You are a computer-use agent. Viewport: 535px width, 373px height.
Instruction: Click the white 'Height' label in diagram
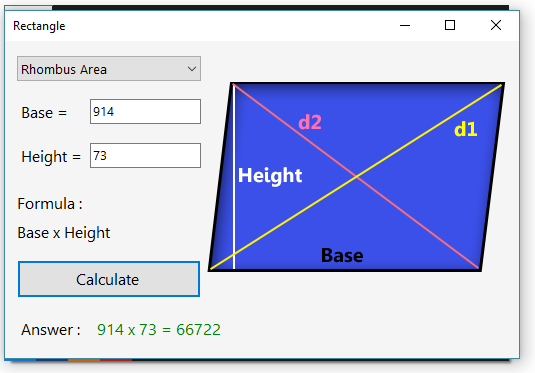point(270,176)
